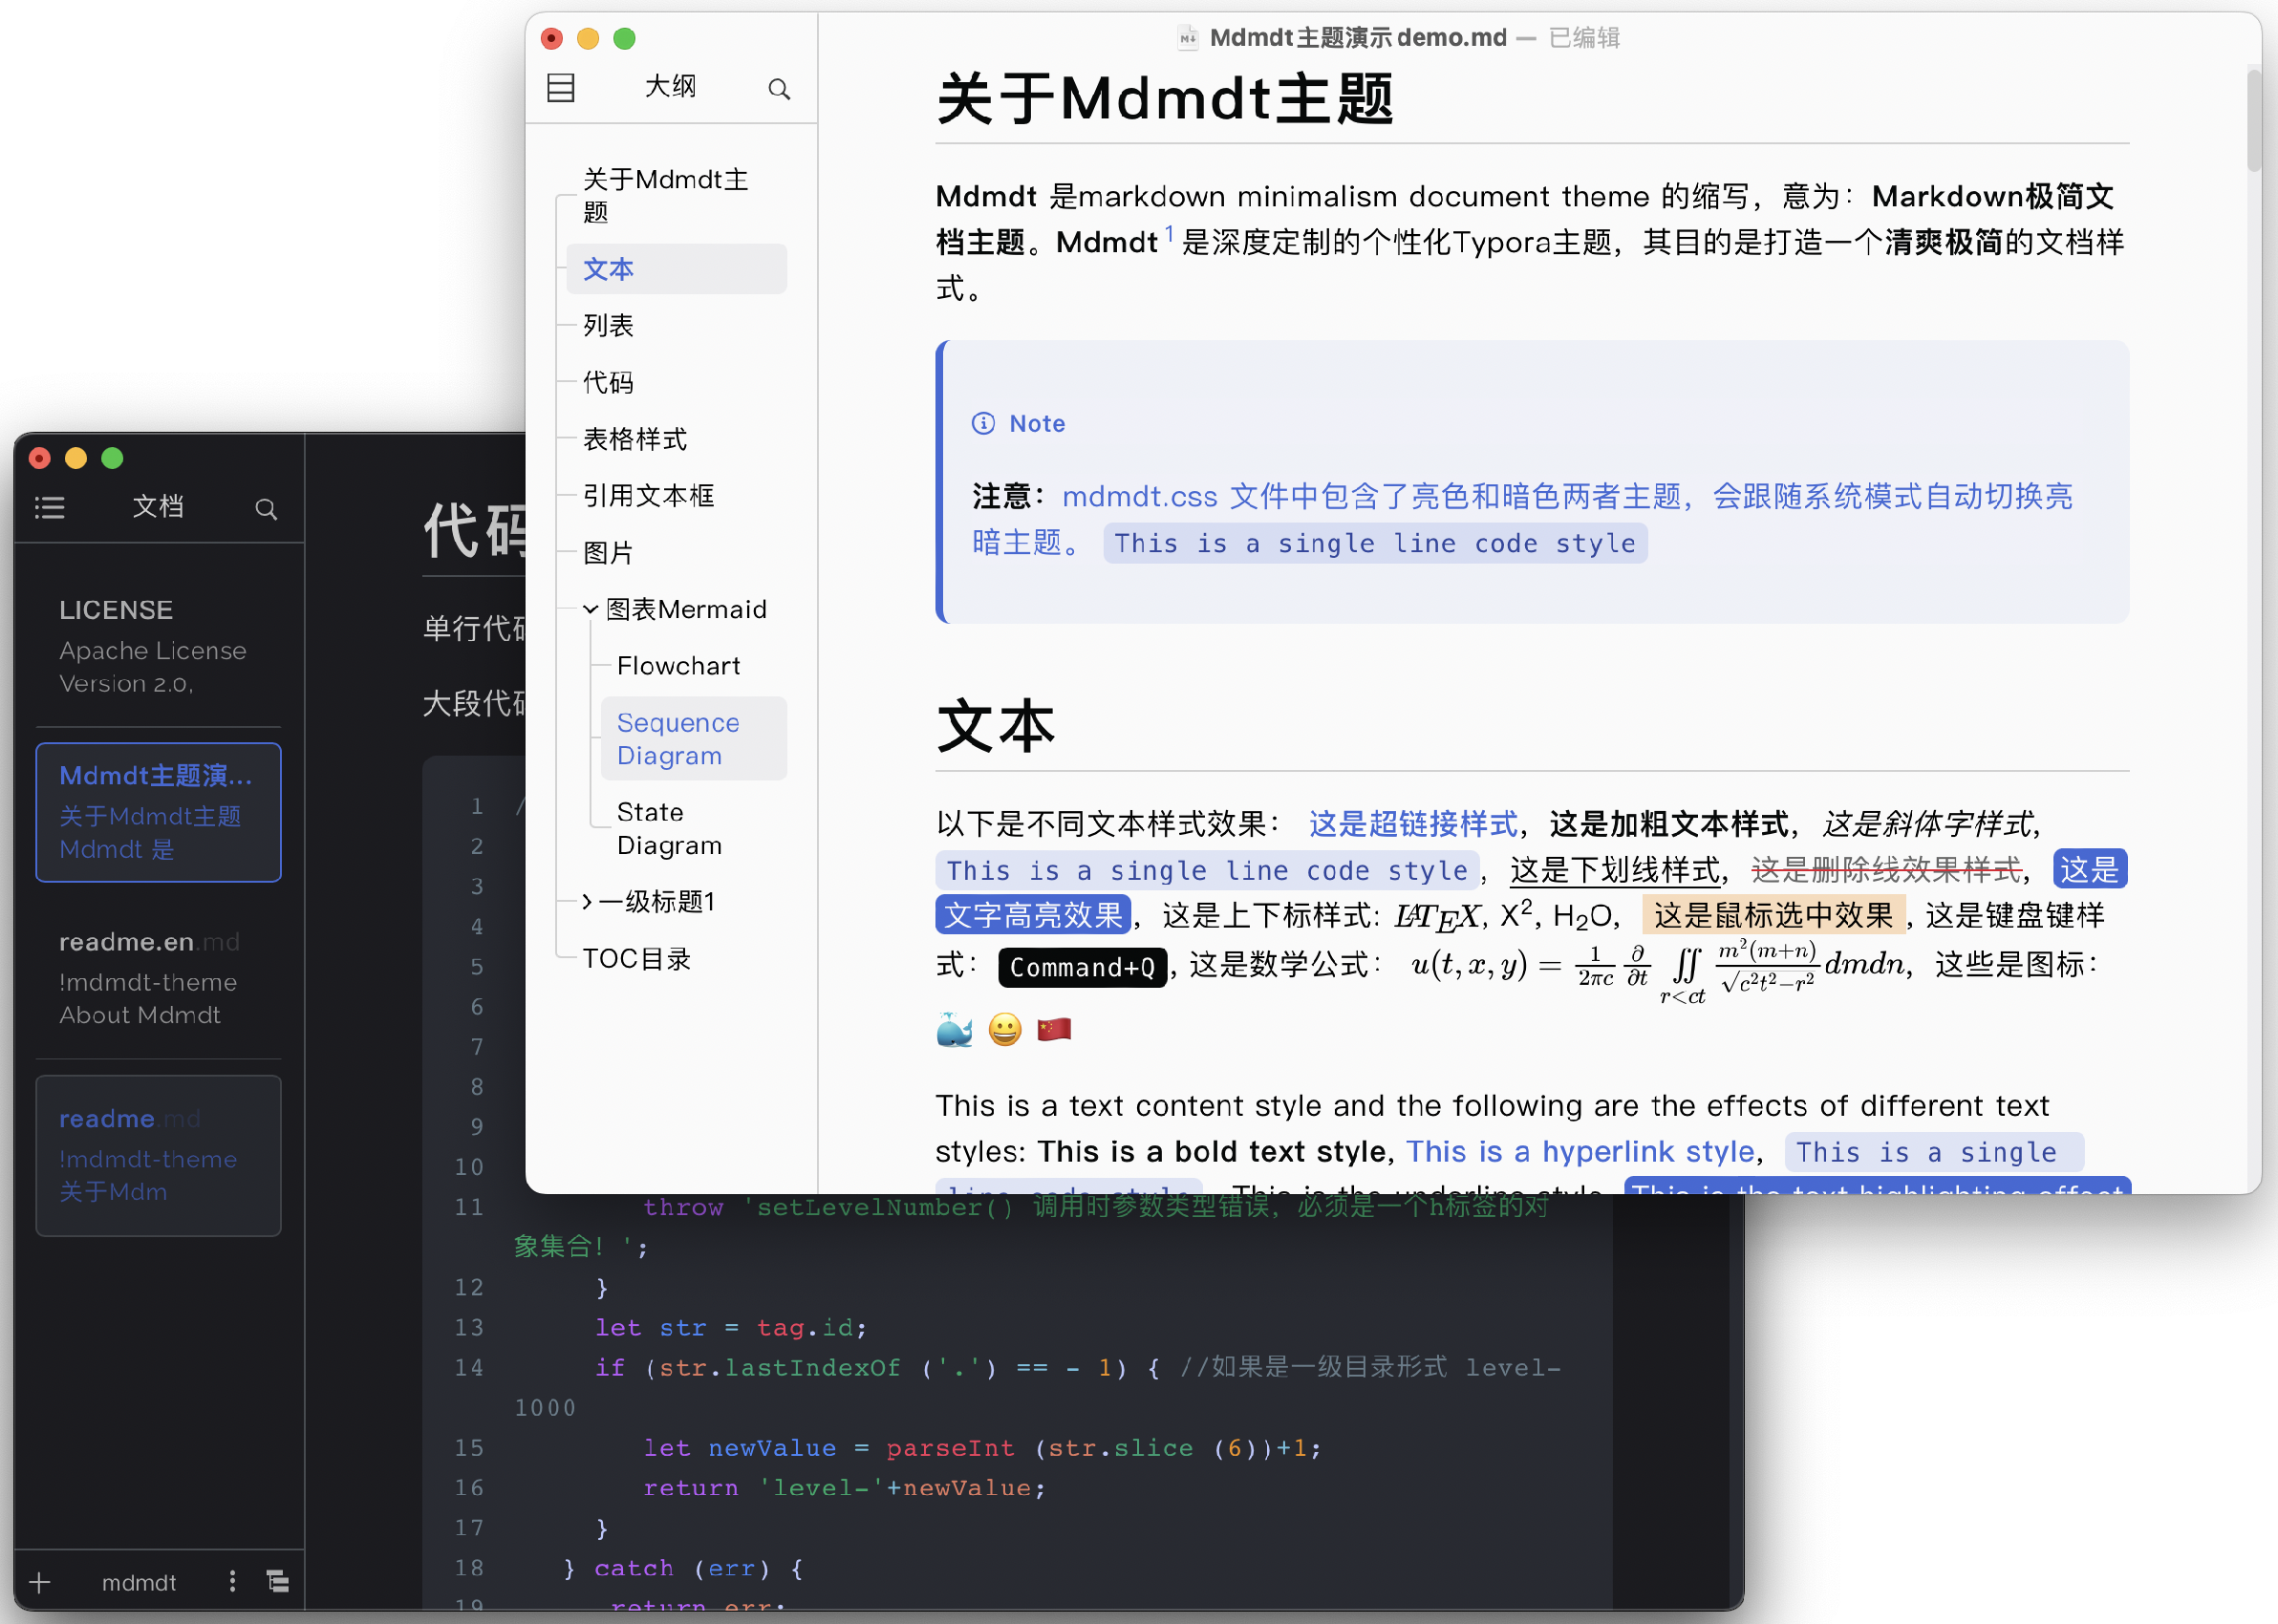
Task: Click the Note label in callout
Action: coord(1037,423)
